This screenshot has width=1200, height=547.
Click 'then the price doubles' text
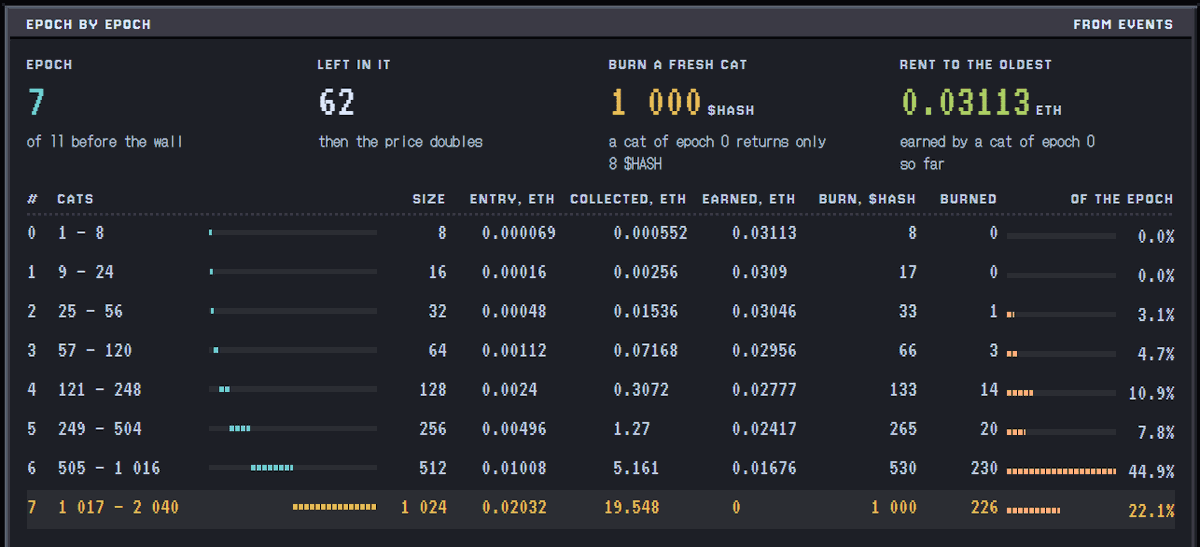coord(400,142)
